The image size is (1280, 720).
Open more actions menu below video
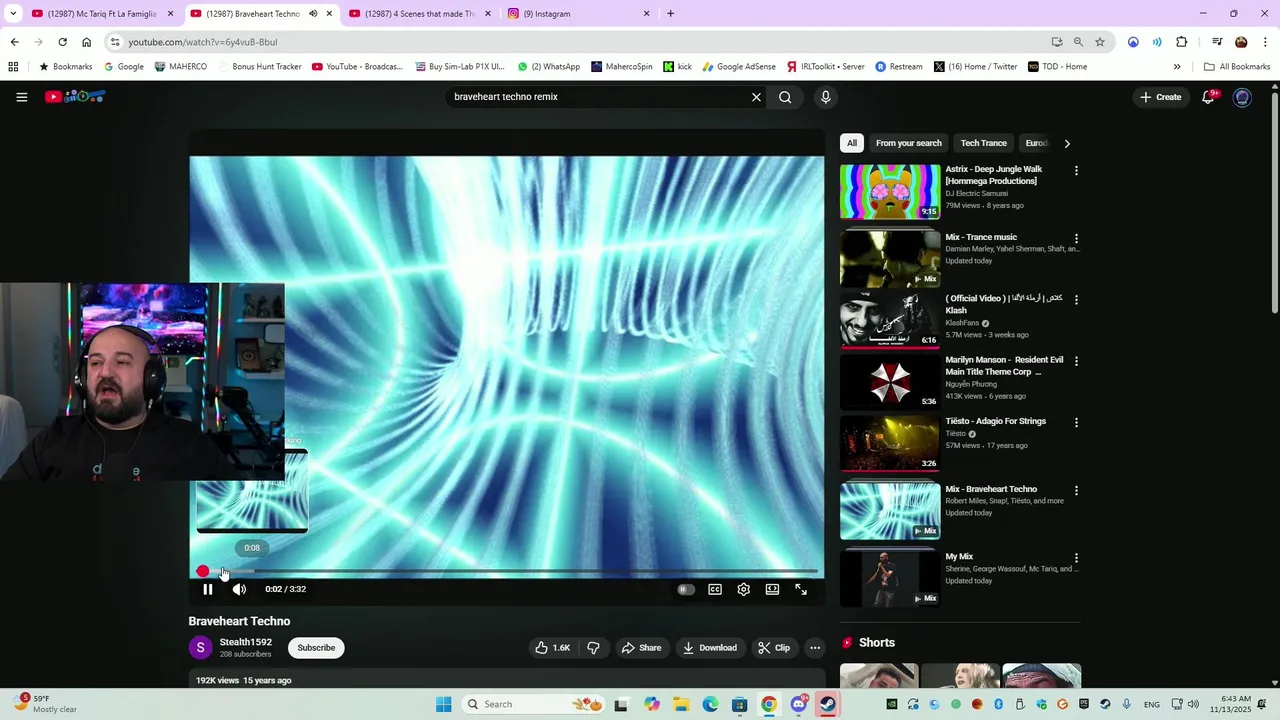(815, 648)
